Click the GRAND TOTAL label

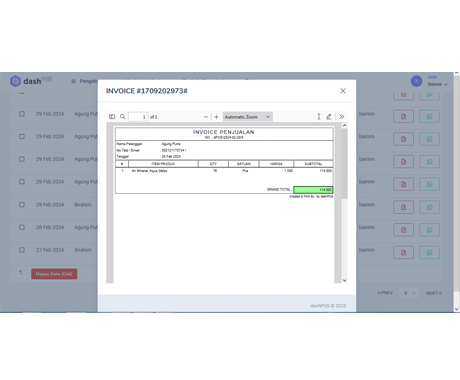279,189
